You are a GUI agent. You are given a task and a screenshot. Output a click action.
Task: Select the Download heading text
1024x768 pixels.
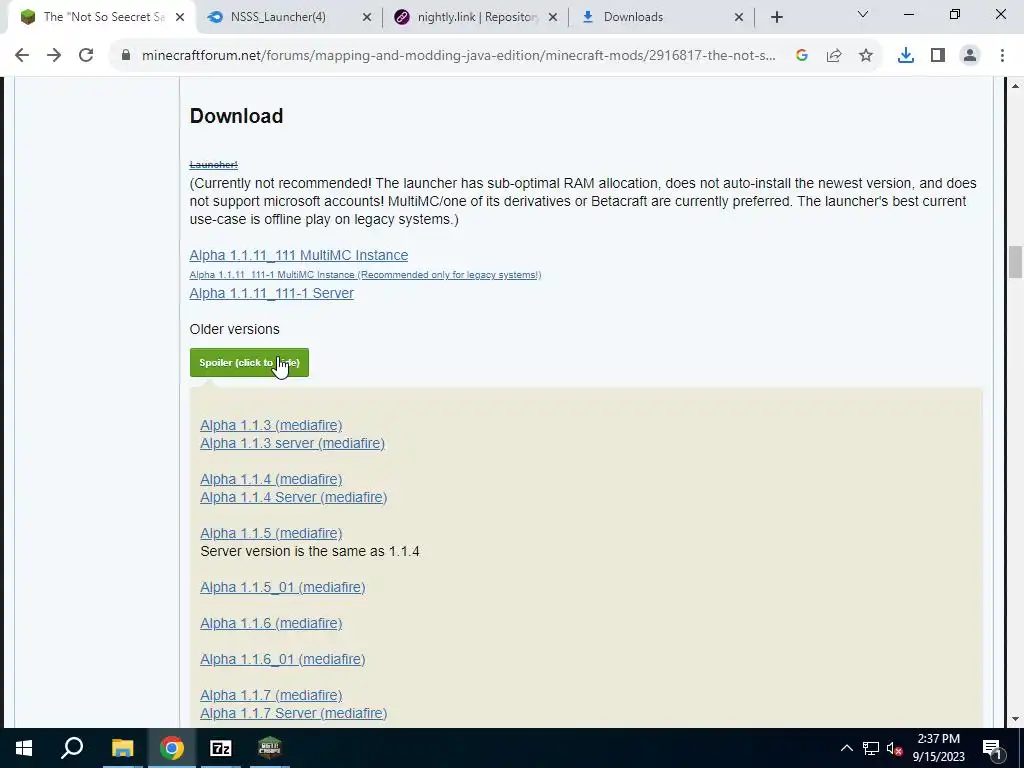236,116
